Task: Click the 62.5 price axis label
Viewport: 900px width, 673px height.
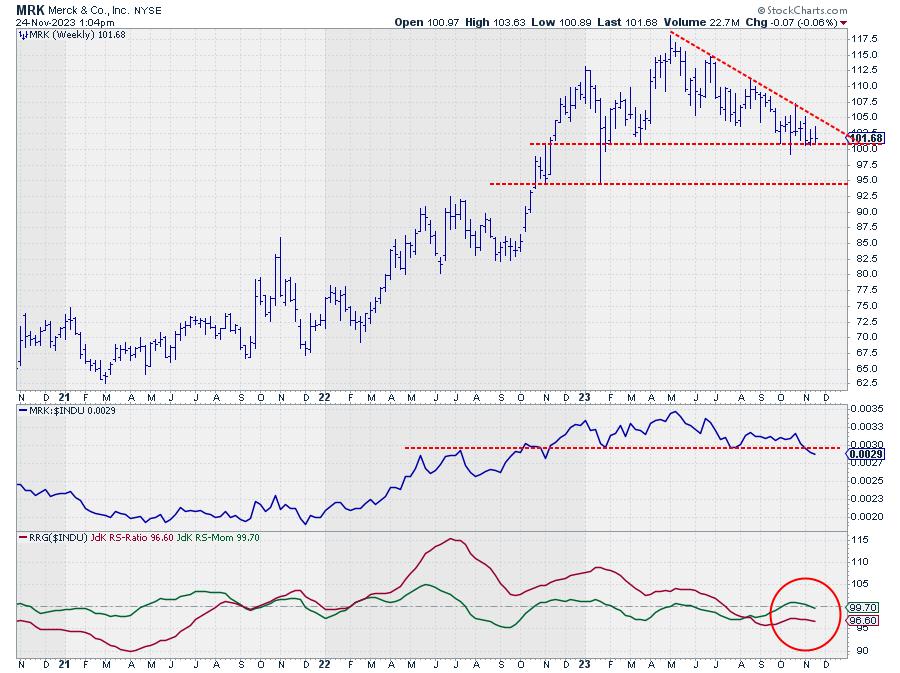Action: (867, 383)
